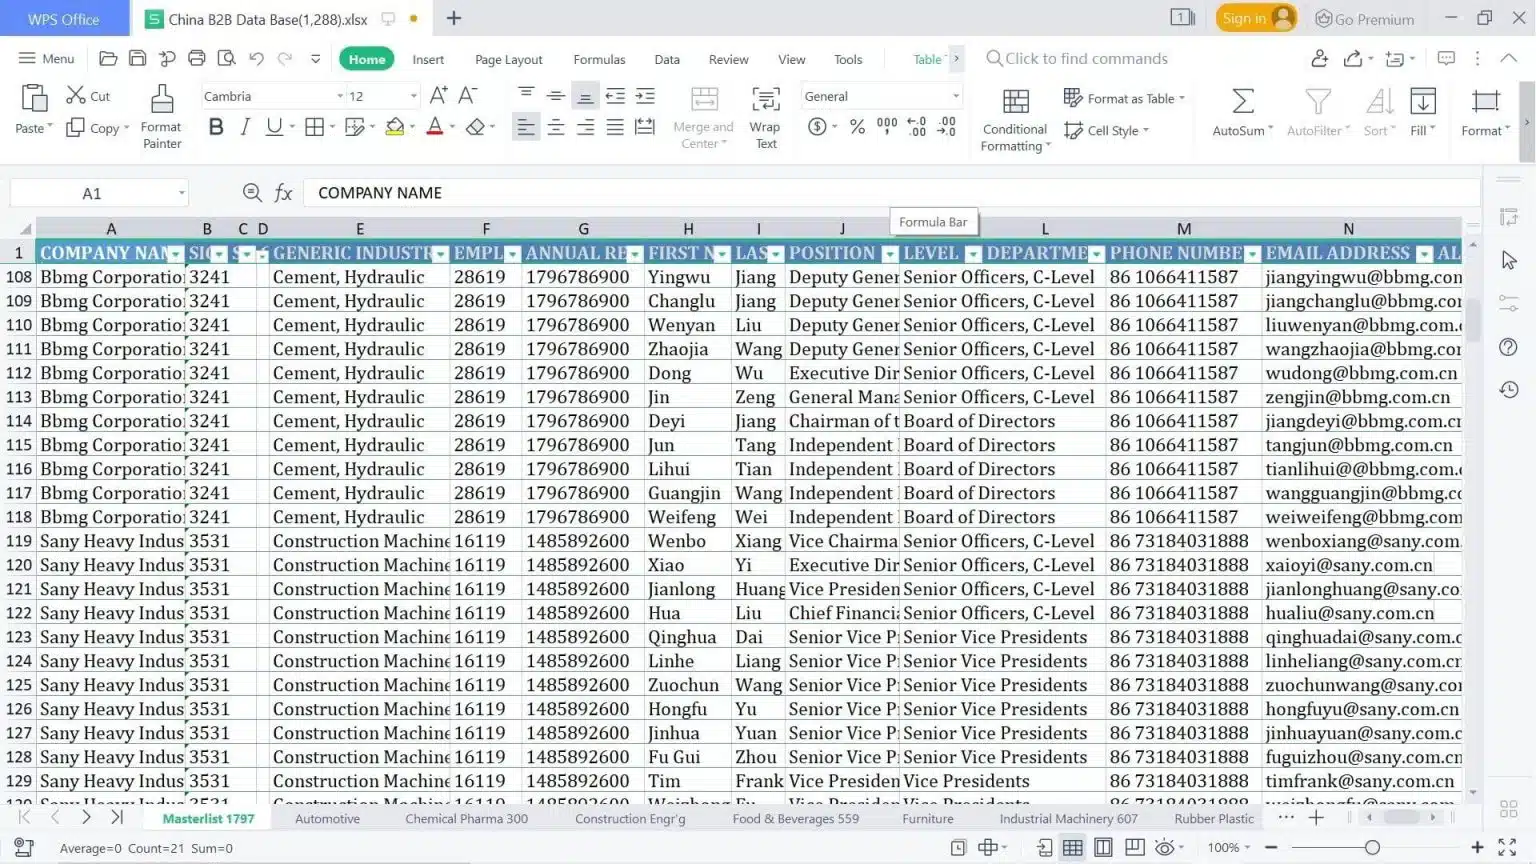Open the Menu button

point(46,59)
